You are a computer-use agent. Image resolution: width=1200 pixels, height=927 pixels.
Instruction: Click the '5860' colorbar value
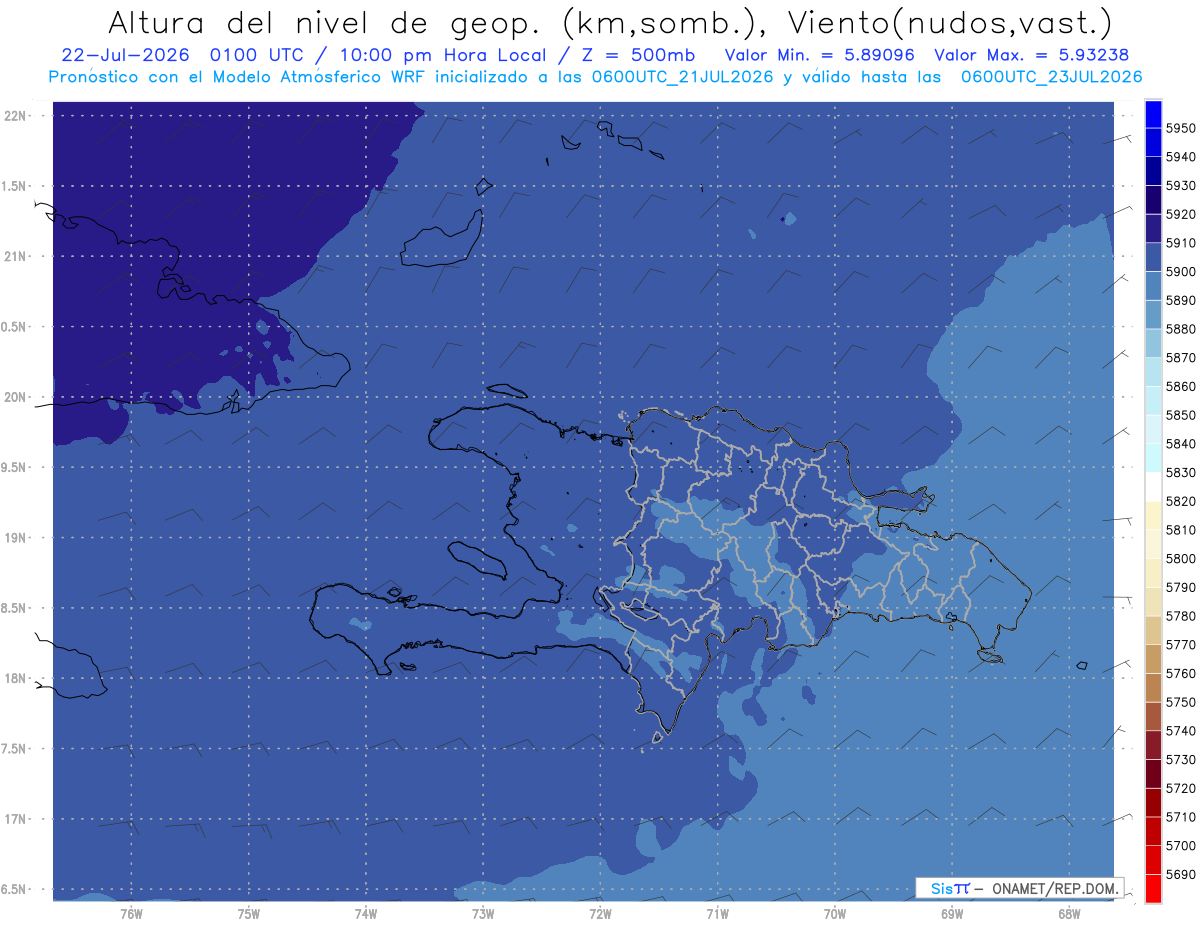coord(1180,386)
